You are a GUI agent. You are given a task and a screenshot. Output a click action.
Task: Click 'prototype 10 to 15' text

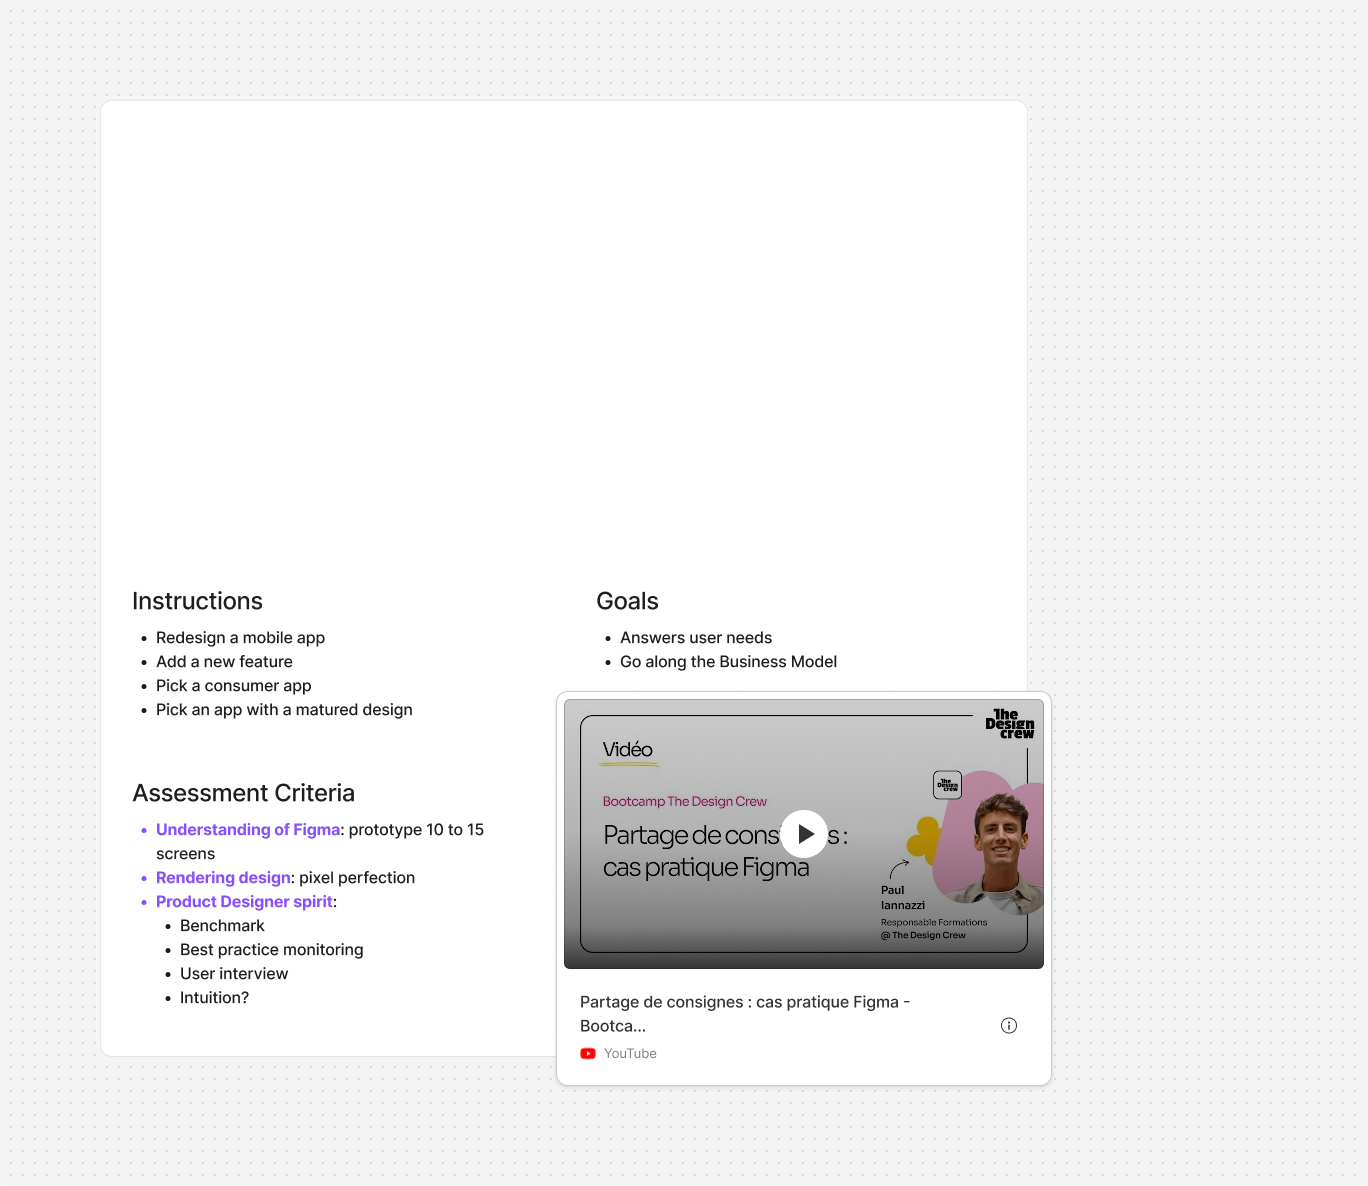[416, 829]
